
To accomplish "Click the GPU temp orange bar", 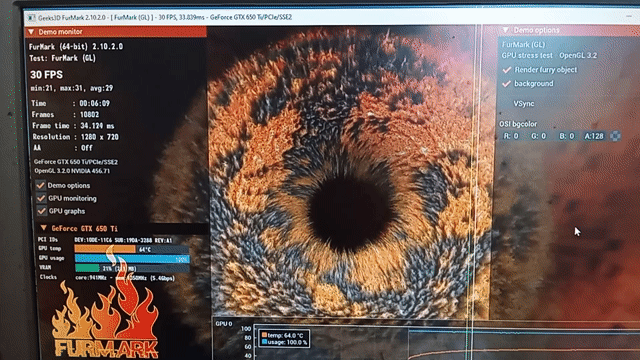I will [105, 249].
